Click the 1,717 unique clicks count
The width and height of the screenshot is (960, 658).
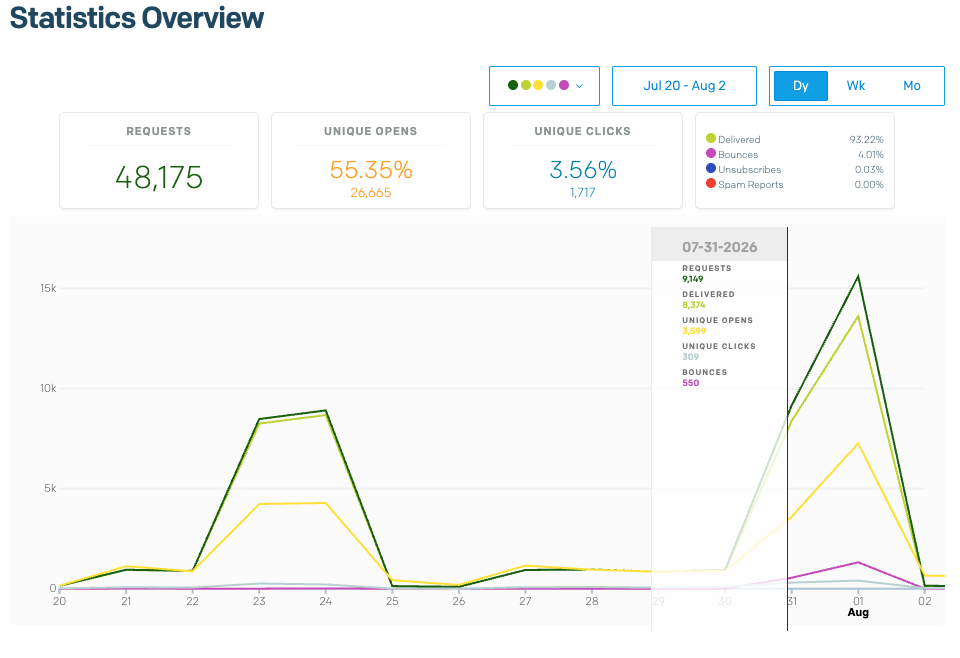pyautogui.click(x=583, y=193)
